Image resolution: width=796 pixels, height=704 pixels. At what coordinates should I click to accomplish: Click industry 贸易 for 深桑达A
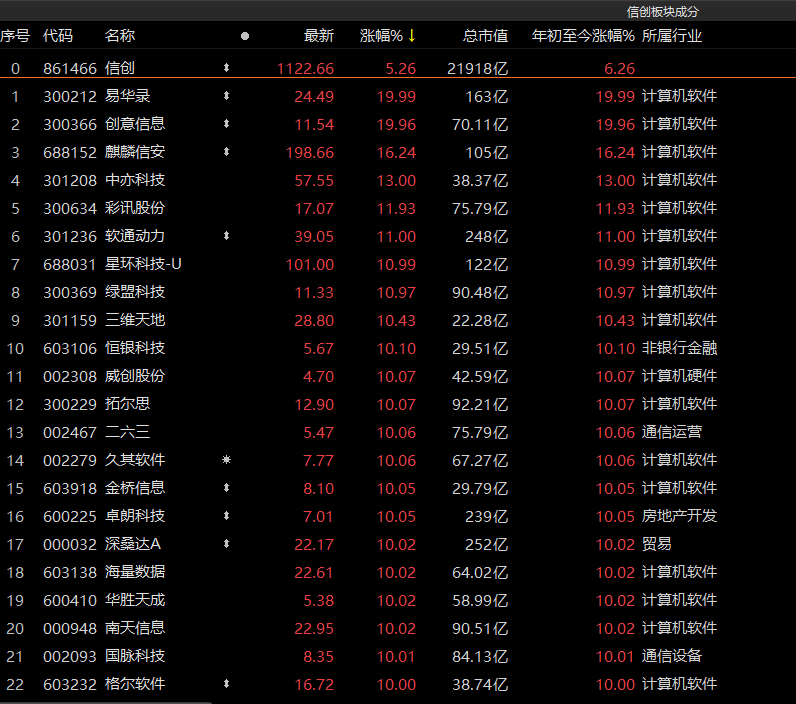[656, 544]
